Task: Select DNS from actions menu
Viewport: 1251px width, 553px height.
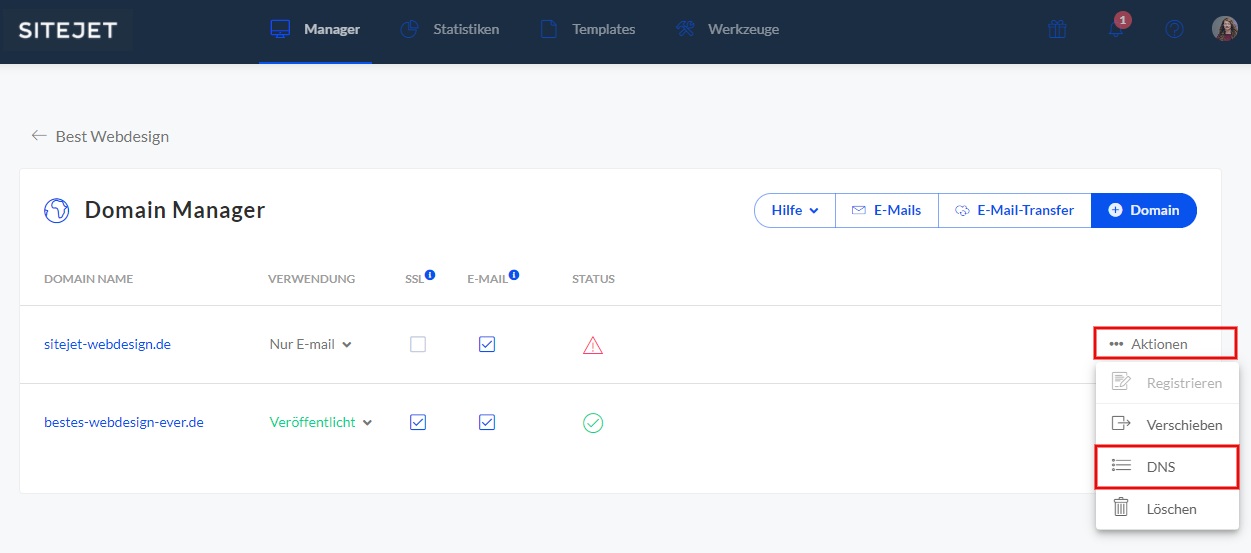Action: coord(1167,466)
